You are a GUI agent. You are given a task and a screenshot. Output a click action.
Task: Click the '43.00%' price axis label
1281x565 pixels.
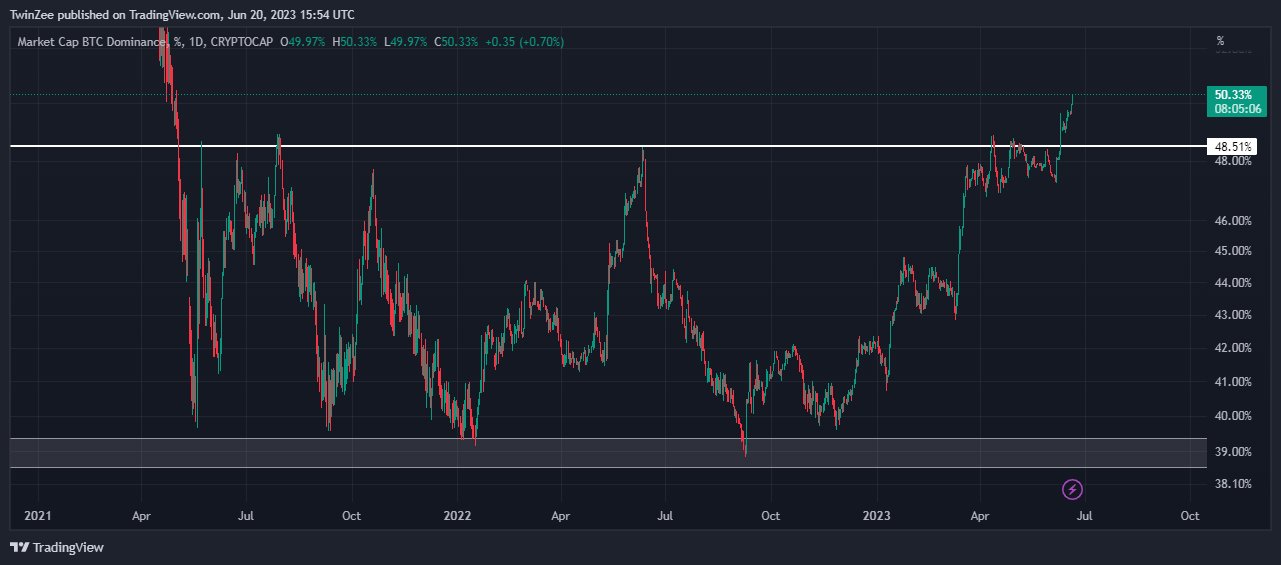click(1233, 315)
